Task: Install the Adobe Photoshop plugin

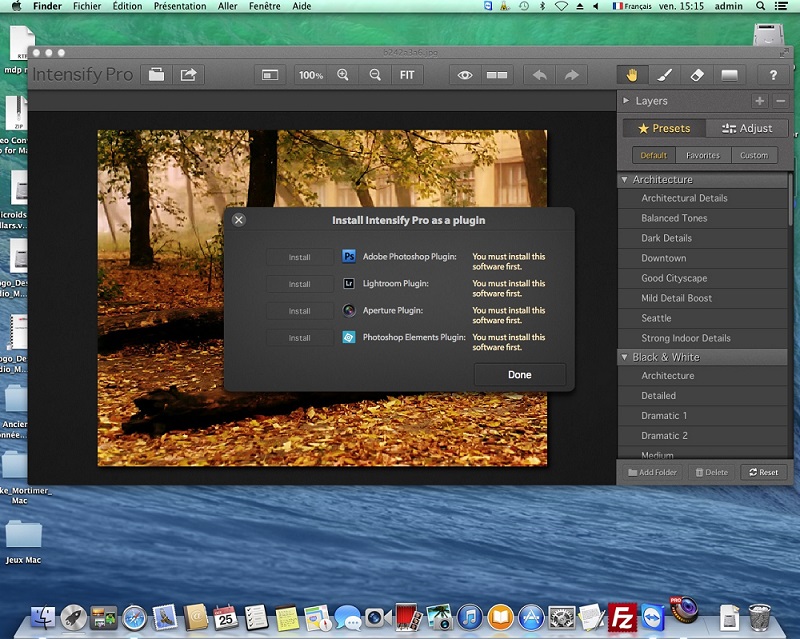Action: 299,257
